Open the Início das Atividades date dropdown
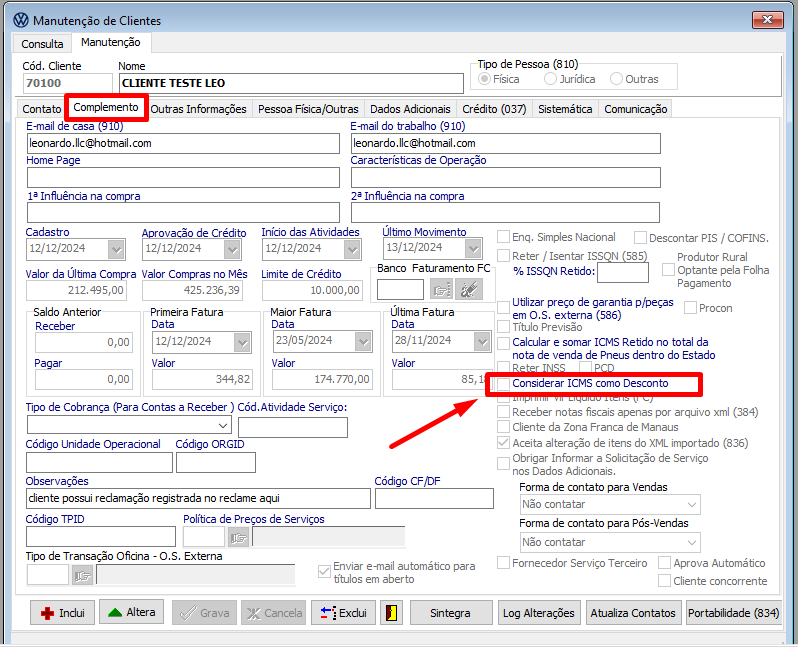The height and width of the screenshot is (647, 798). (x=352, y=249)
